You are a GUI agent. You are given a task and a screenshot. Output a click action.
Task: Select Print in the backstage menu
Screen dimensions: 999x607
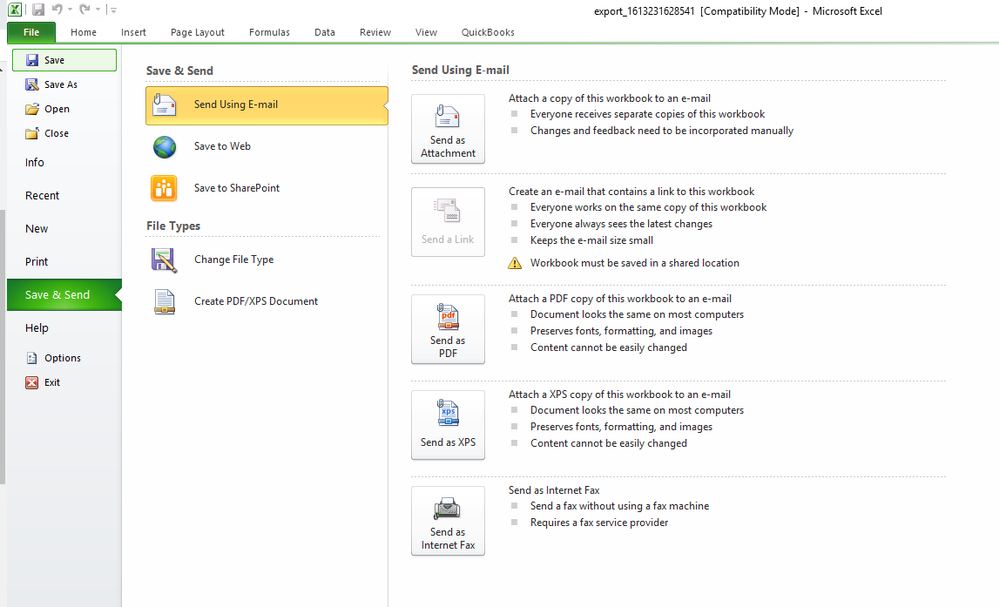point(36,262)
